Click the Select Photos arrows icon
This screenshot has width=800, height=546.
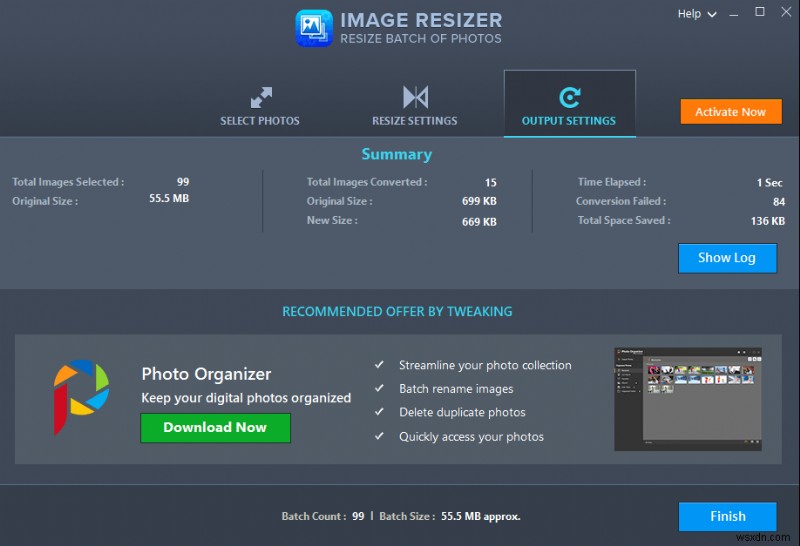click(x=261, y=97)
